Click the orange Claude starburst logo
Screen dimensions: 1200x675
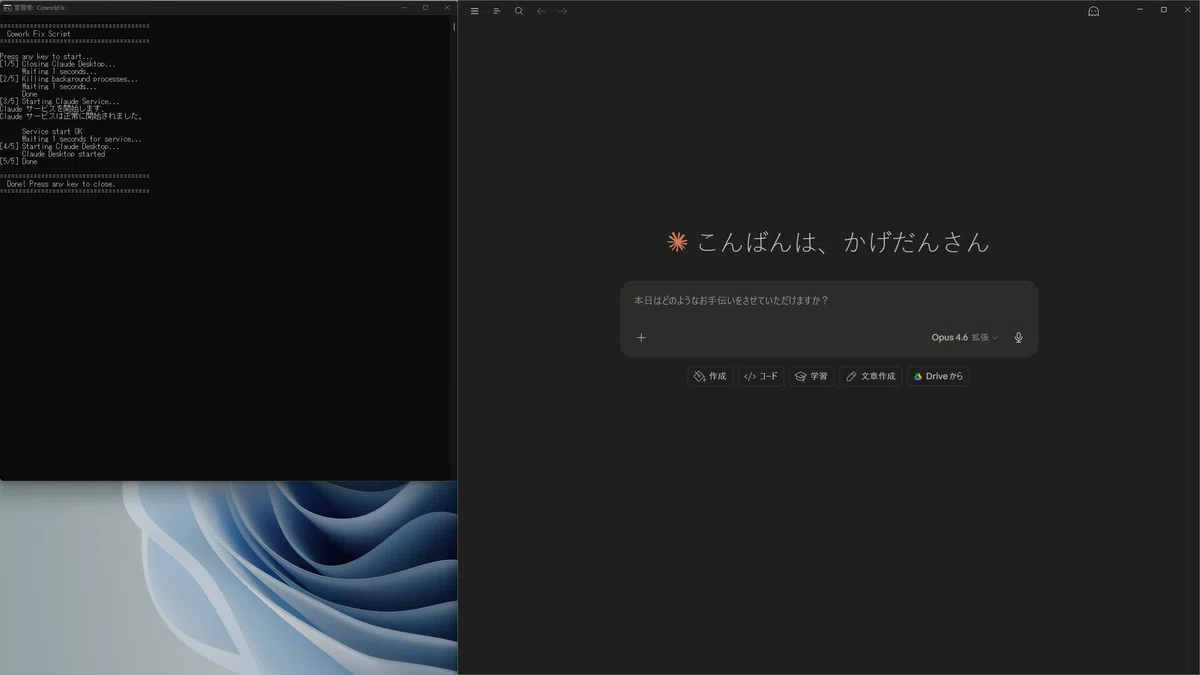point(678,241)
